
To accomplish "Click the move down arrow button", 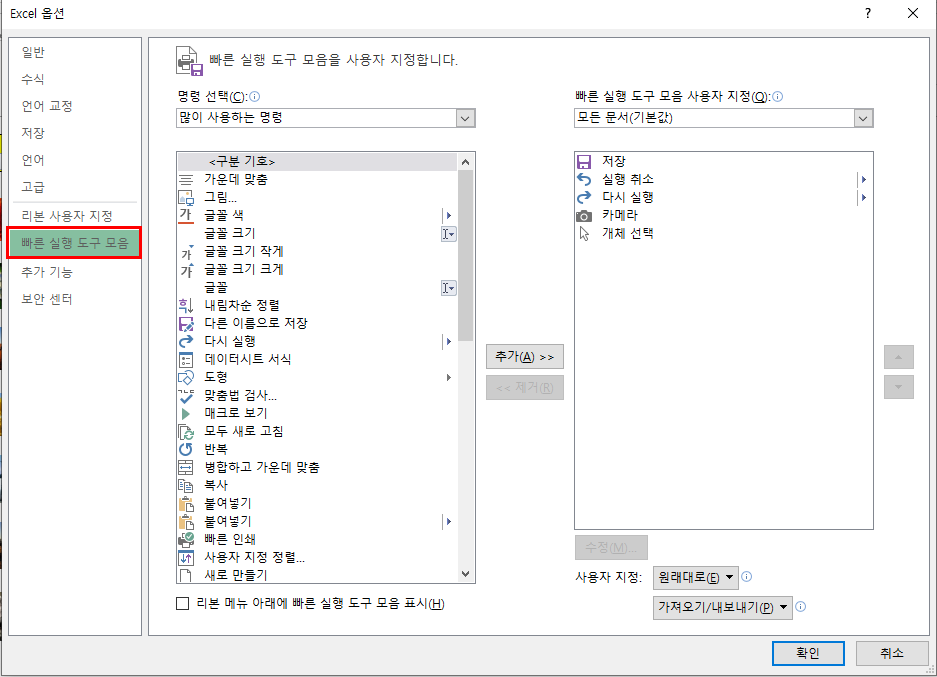I will point(899,387).
